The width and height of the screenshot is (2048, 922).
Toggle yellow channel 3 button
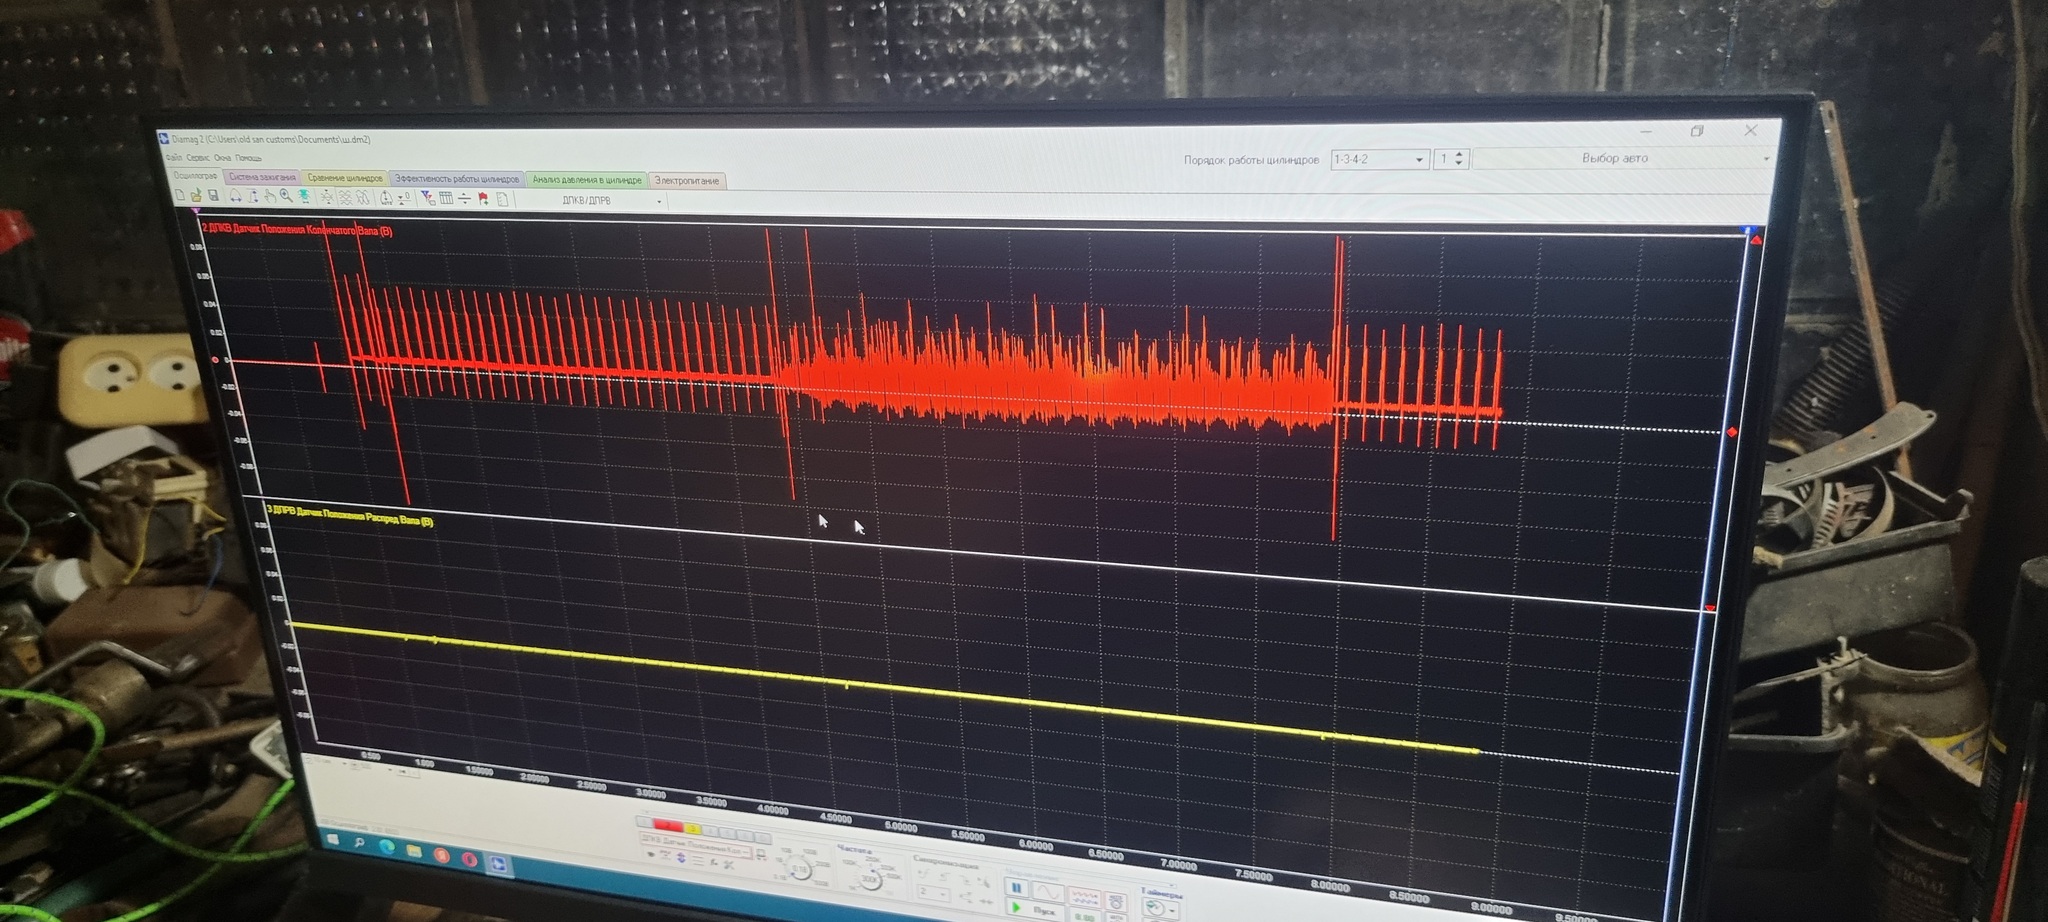click(x=692, y=829)
